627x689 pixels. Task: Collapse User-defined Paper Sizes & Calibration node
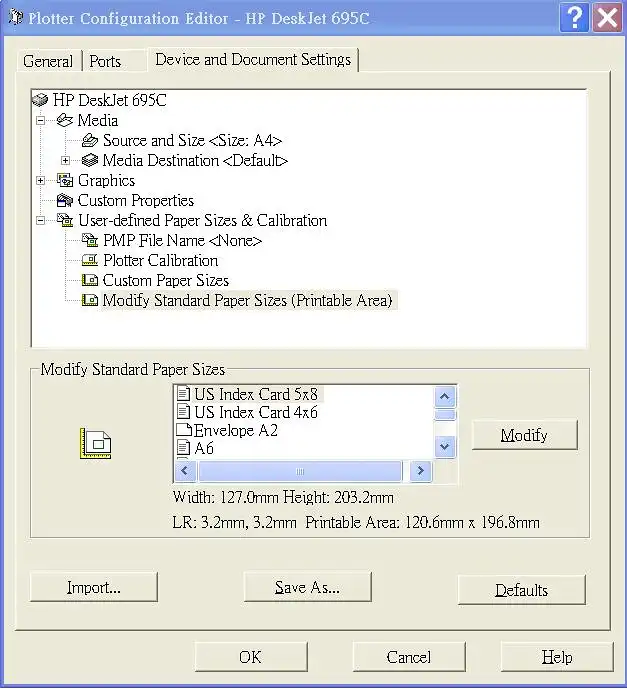(x=40, y=221)
